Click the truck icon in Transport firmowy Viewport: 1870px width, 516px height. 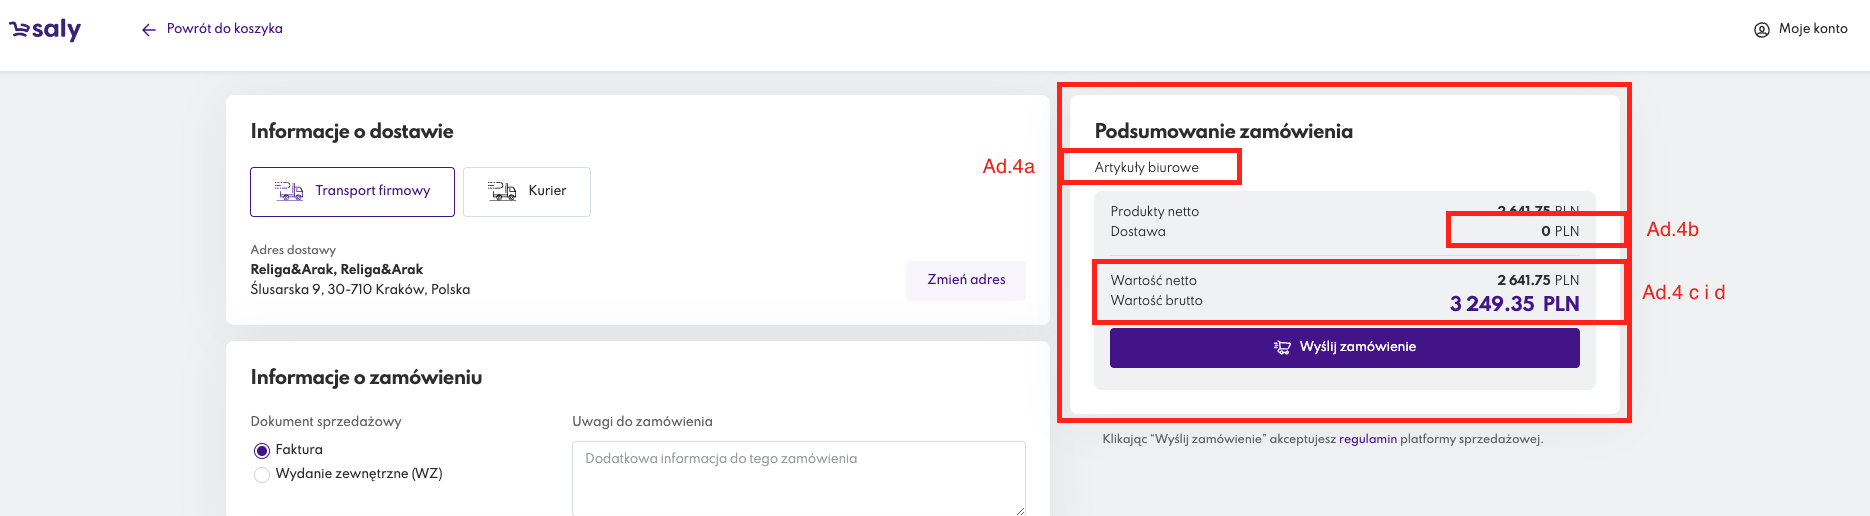coord(289,191)
